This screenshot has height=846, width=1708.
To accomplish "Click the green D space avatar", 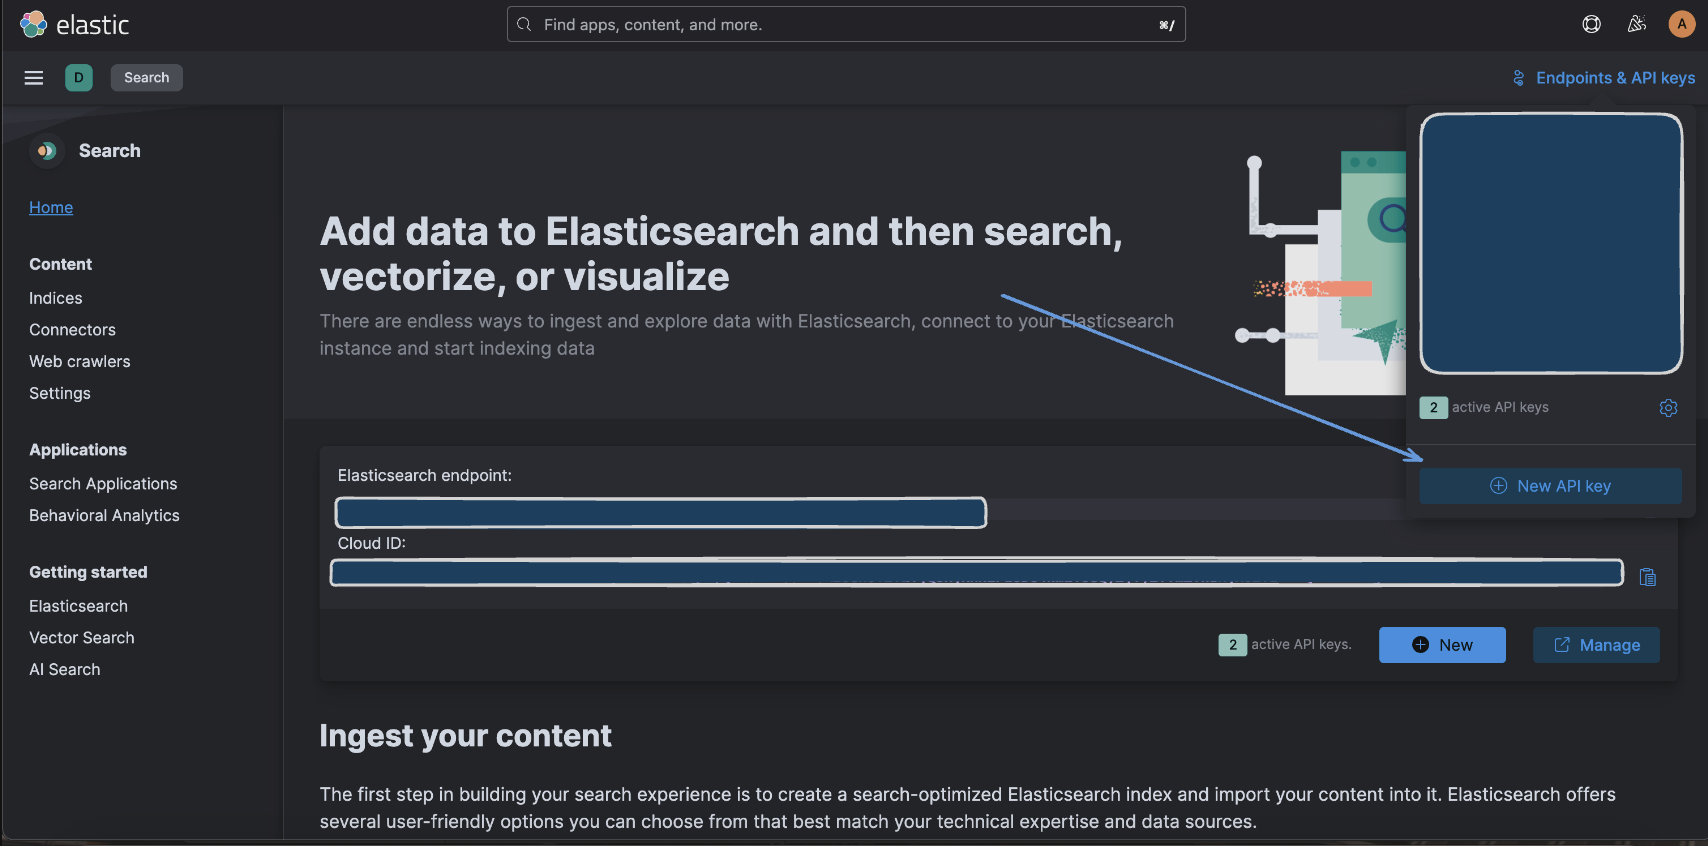I will coord(79,78).
